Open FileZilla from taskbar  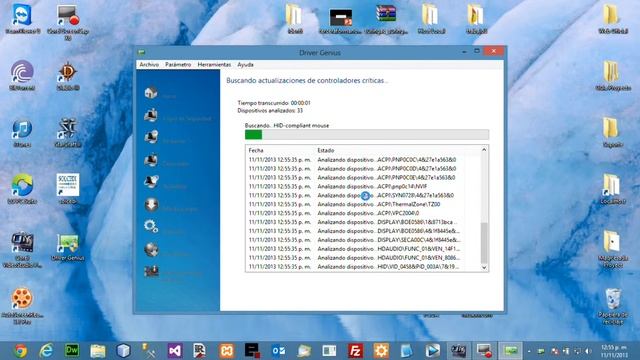coord(355,351)
